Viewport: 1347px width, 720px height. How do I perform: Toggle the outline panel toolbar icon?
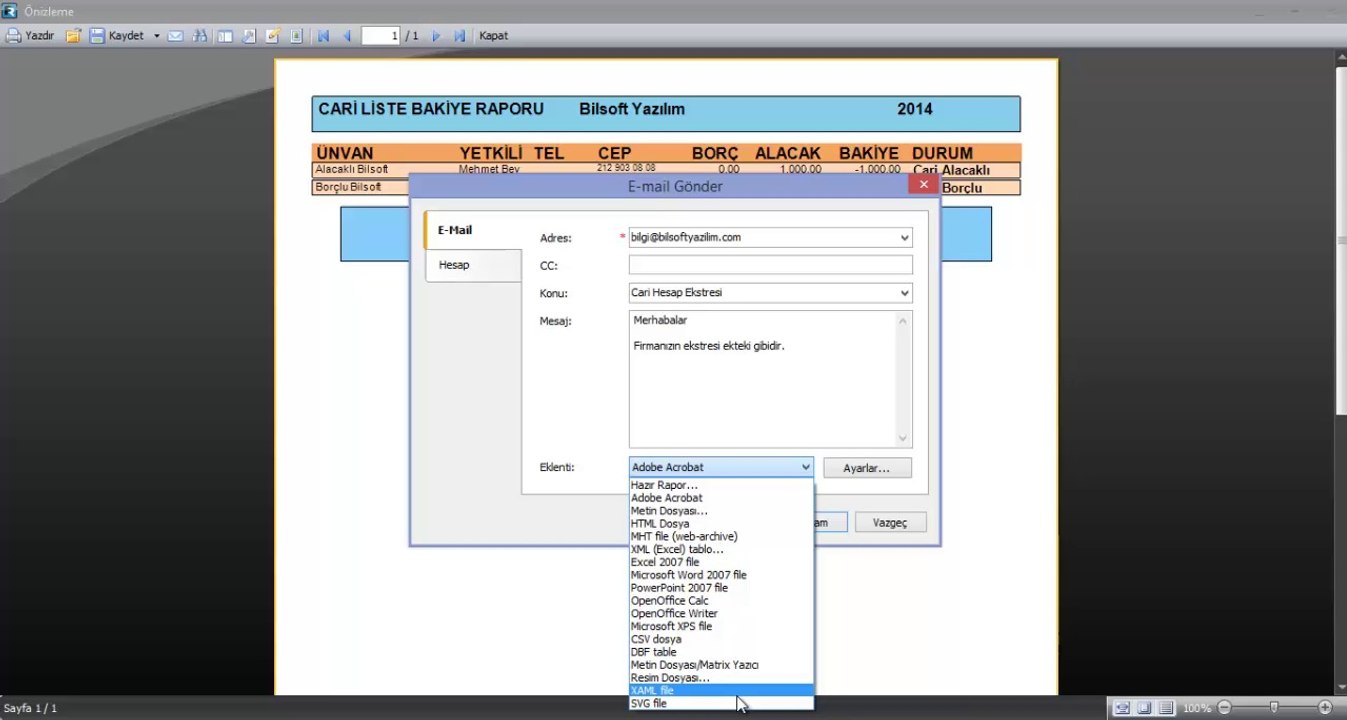225,36
